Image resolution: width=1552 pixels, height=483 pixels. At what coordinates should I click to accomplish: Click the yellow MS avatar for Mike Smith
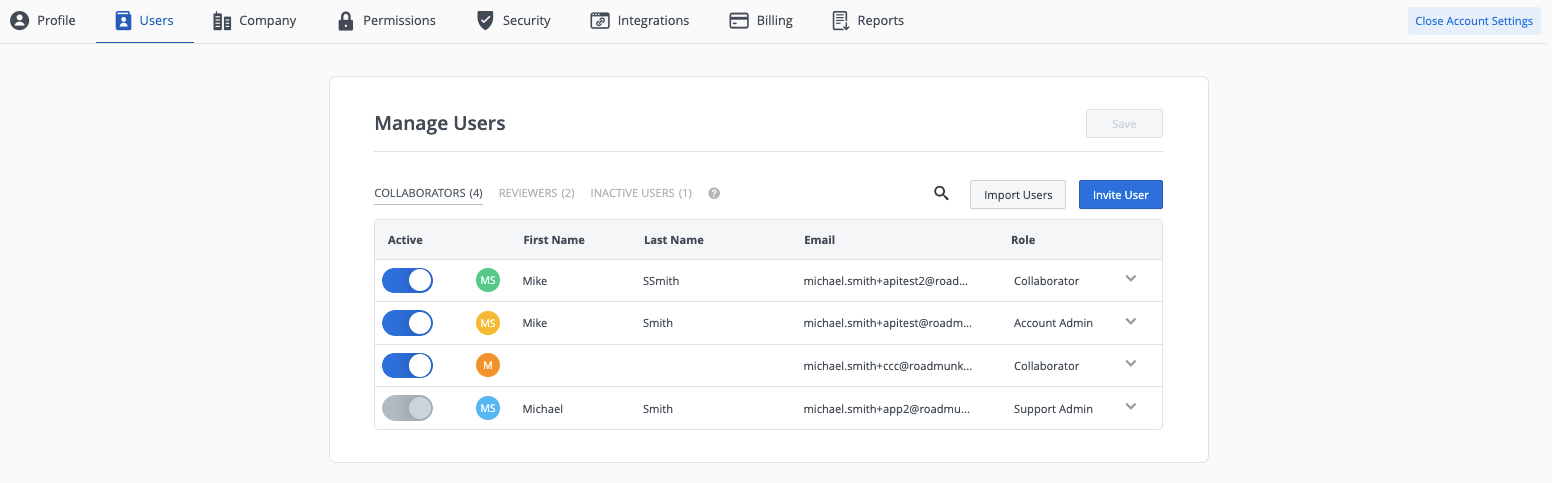487,323
